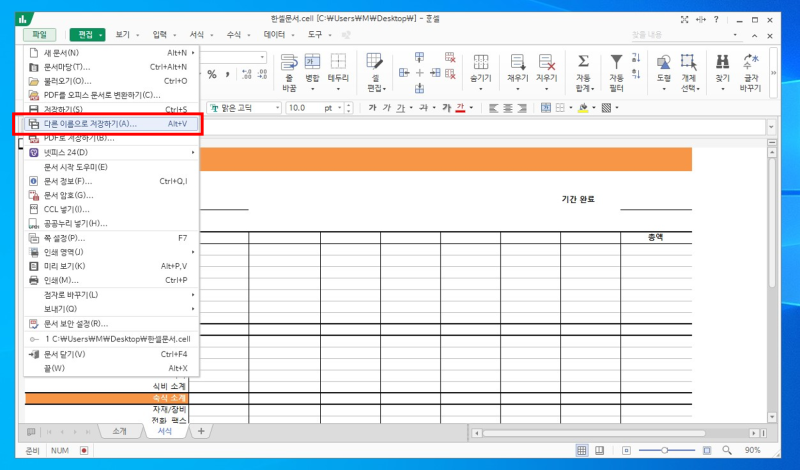The width and height of the screenshot is (800, 470).
Task: Open the 셀 편집 tool
Action: (375, 73)
